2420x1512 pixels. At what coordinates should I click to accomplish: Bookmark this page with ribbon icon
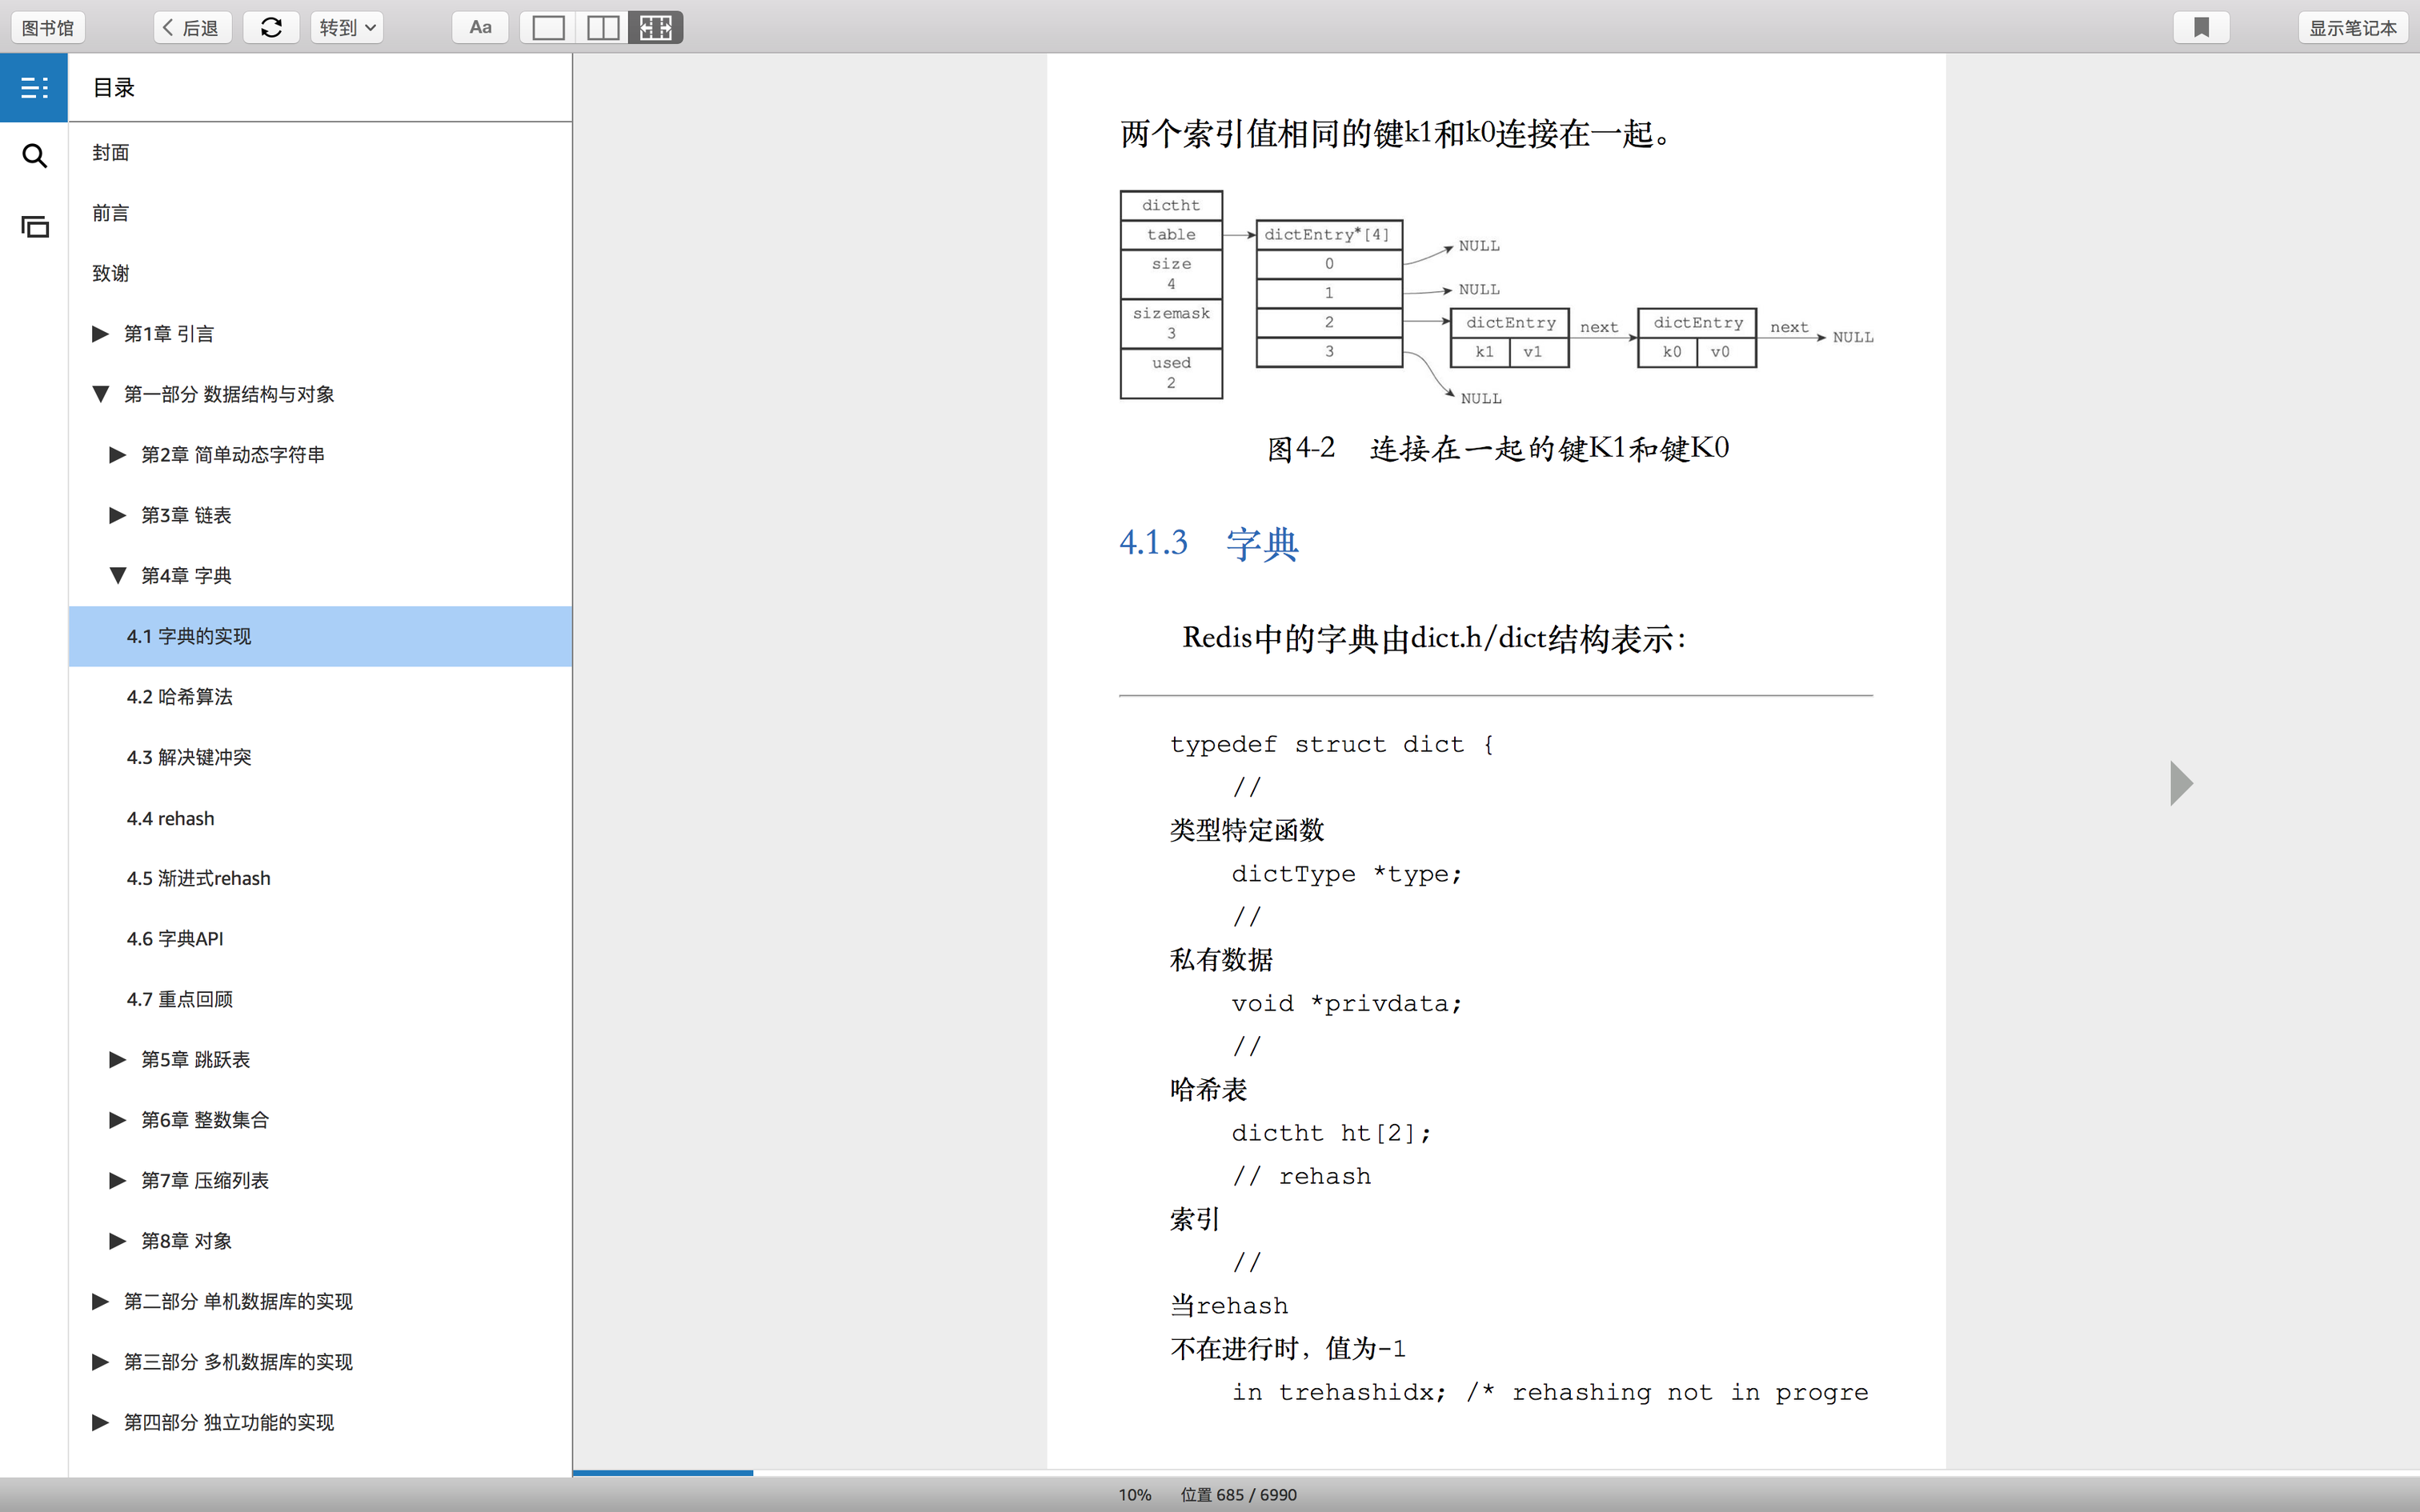[x=2201, y=28]
